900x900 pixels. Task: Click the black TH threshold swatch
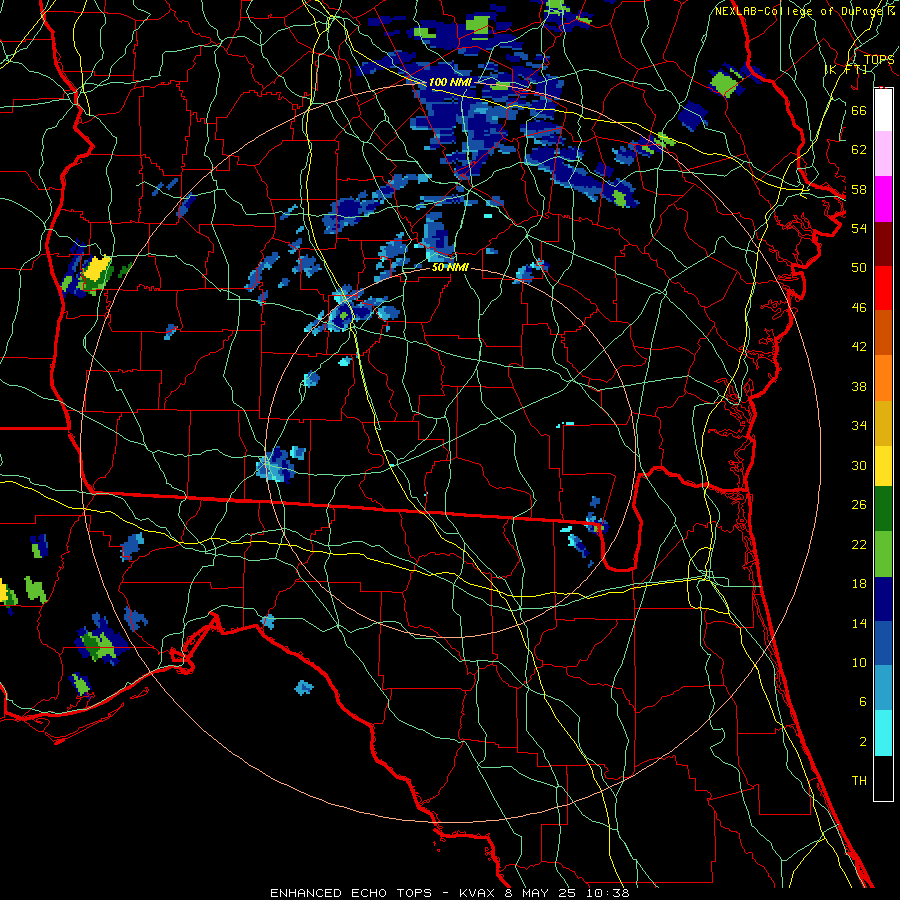point(883,778)
